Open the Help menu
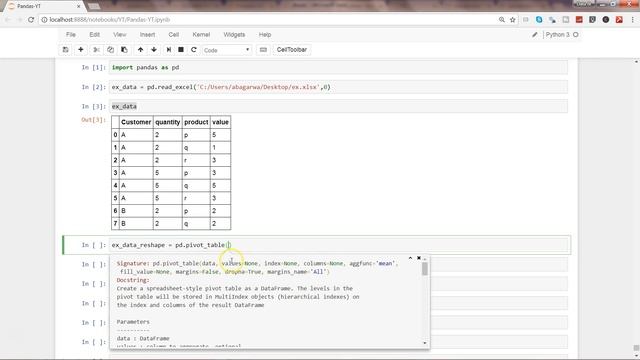Screen dimensions: 640x360 (x=265, y=35)
